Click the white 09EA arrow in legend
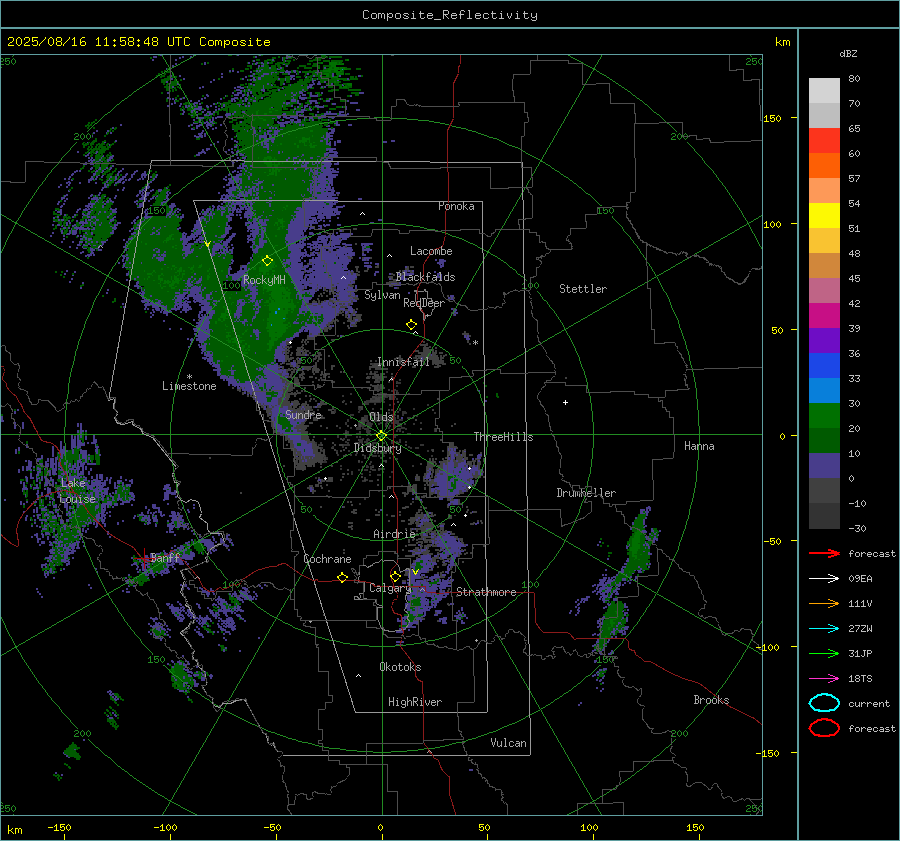The width and height of the screenshot is (900, 841). click(824, 579)
